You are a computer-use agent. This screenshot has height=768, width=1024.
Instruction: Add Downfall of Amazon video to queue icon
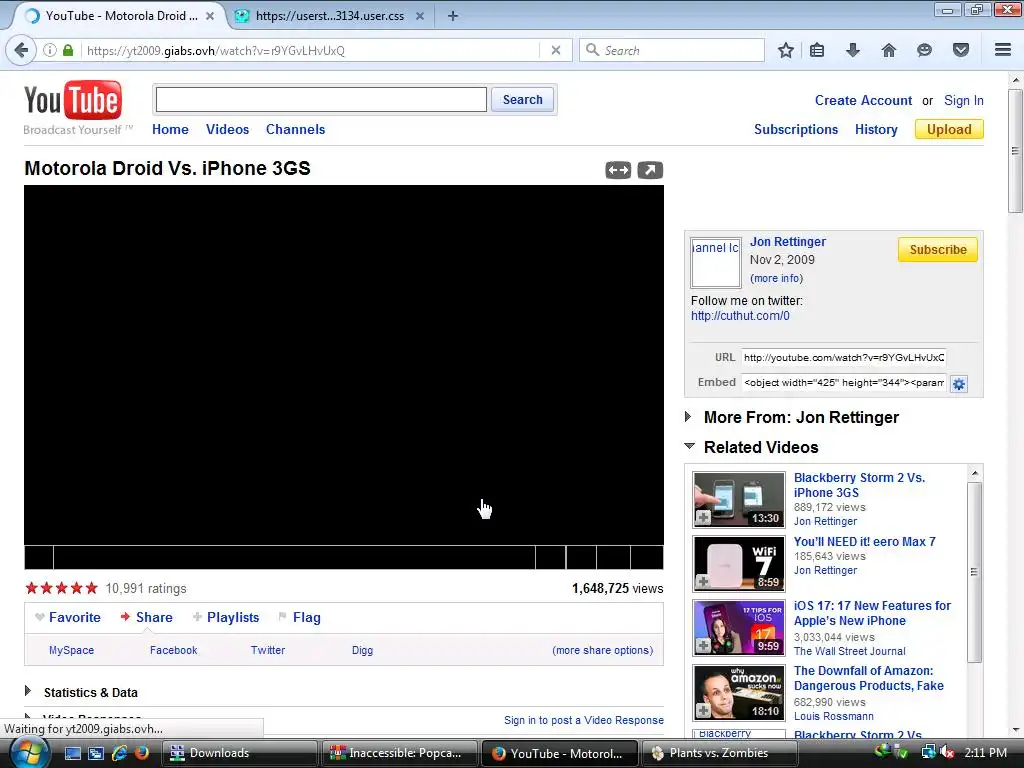pyautogui.click(x=703, y=710)
